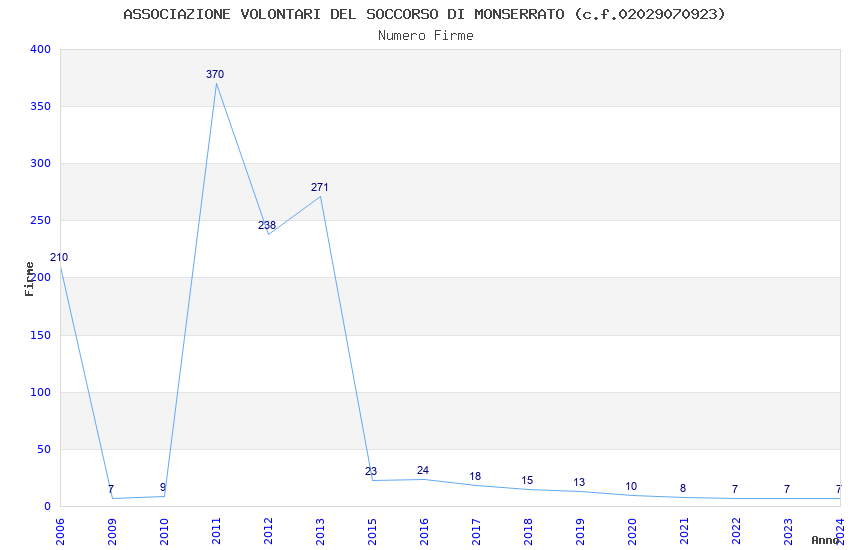
Task: Select the 210 data label for 2006
Action: (59, 258)
